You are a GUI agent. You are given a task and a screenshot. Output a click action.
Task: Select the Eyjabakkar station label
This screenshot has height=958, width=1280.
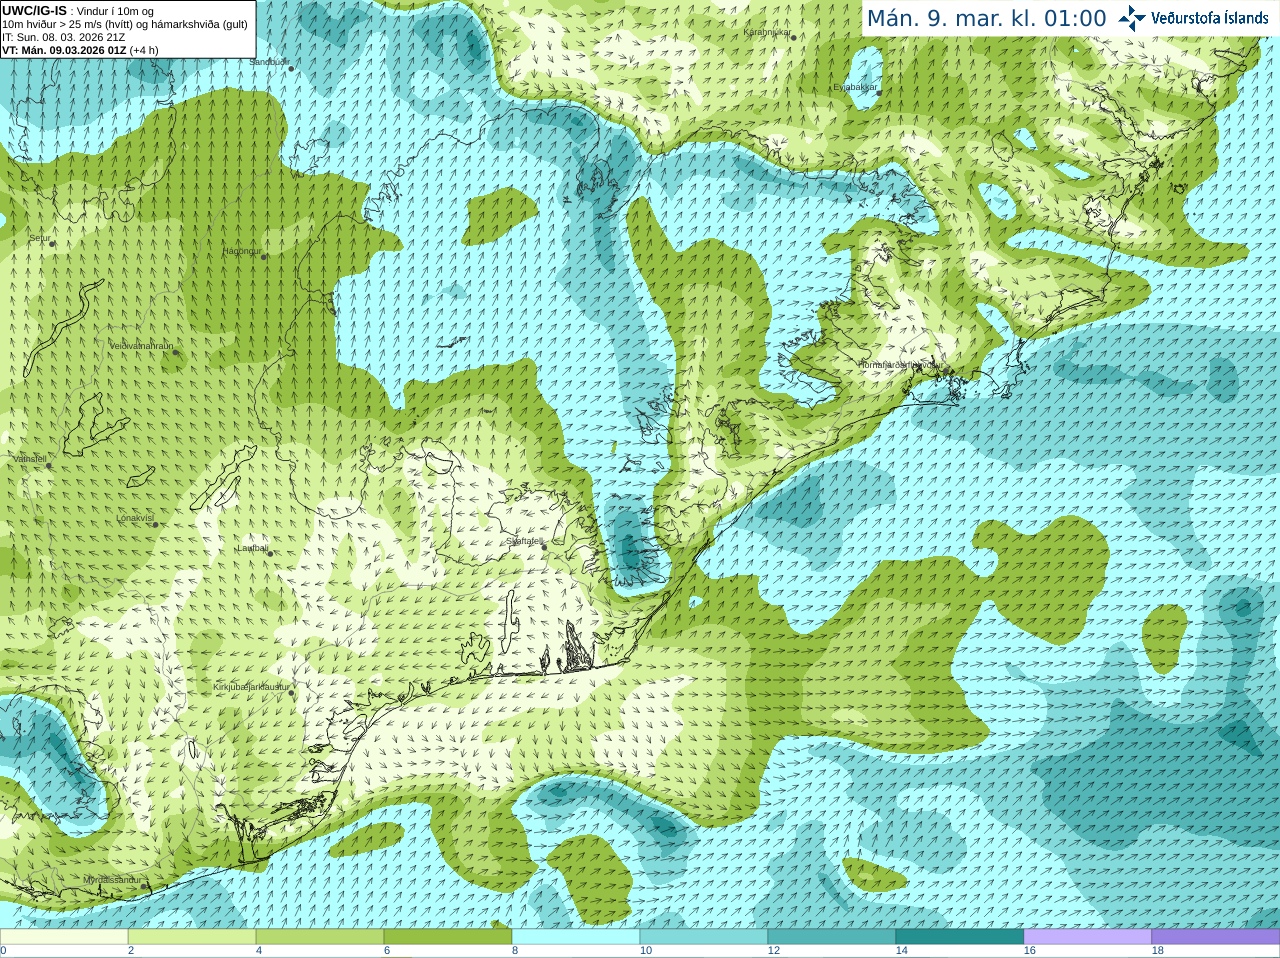[x=855, y=87]
